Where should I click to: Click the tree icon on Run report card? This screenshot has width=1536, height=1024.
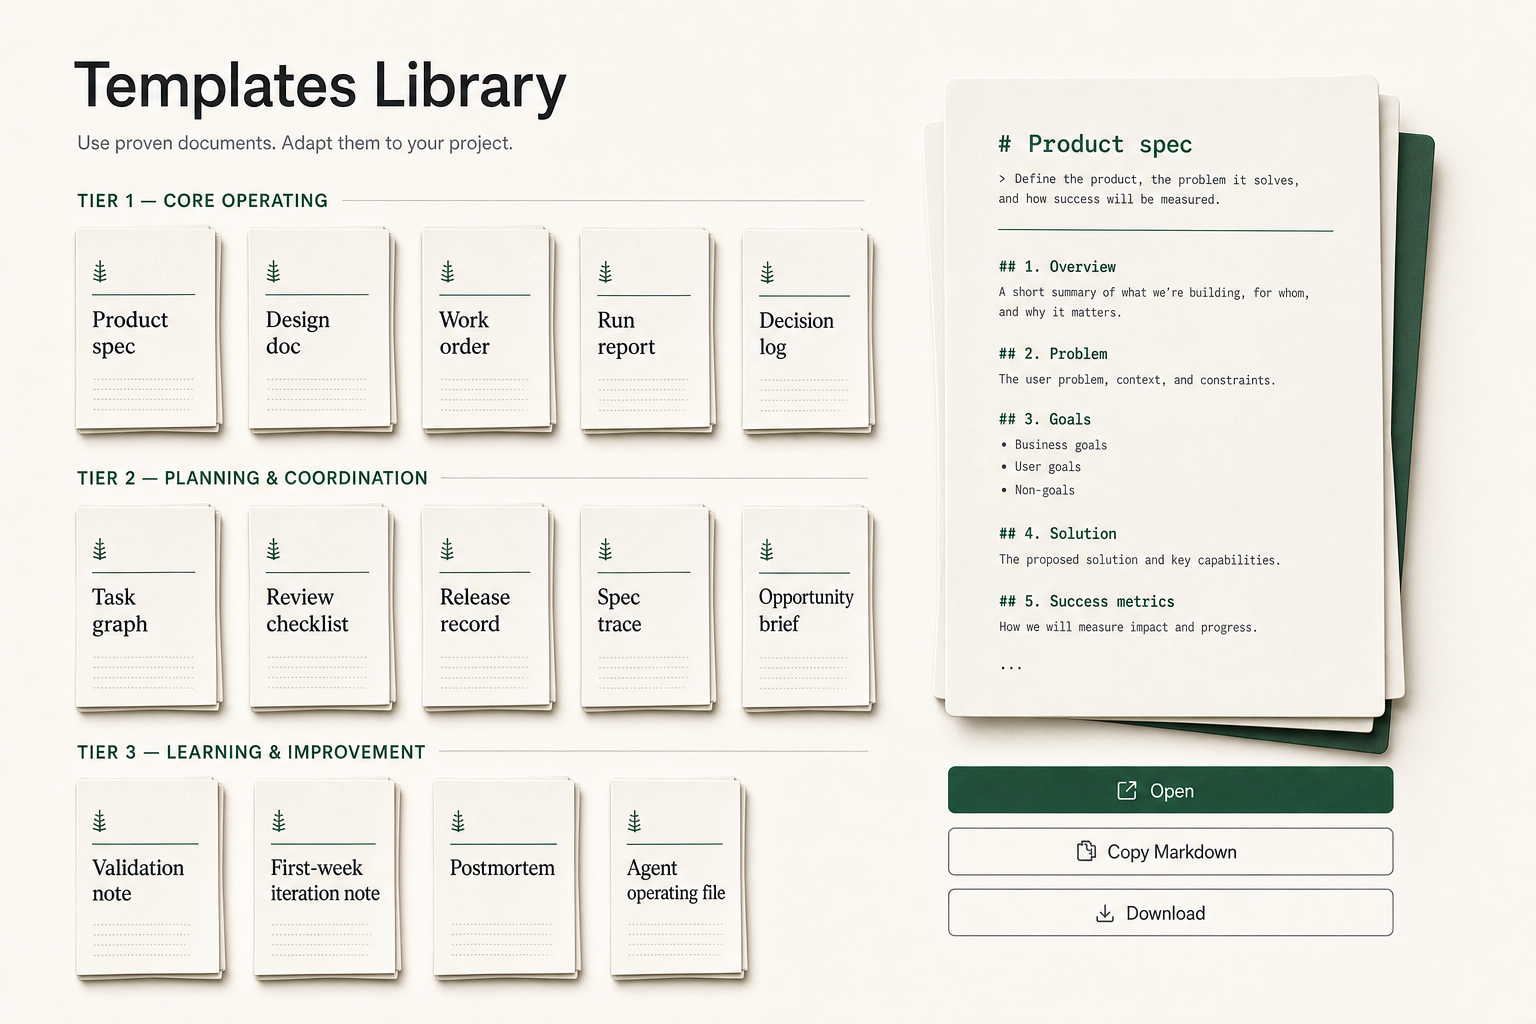(605, 271)
